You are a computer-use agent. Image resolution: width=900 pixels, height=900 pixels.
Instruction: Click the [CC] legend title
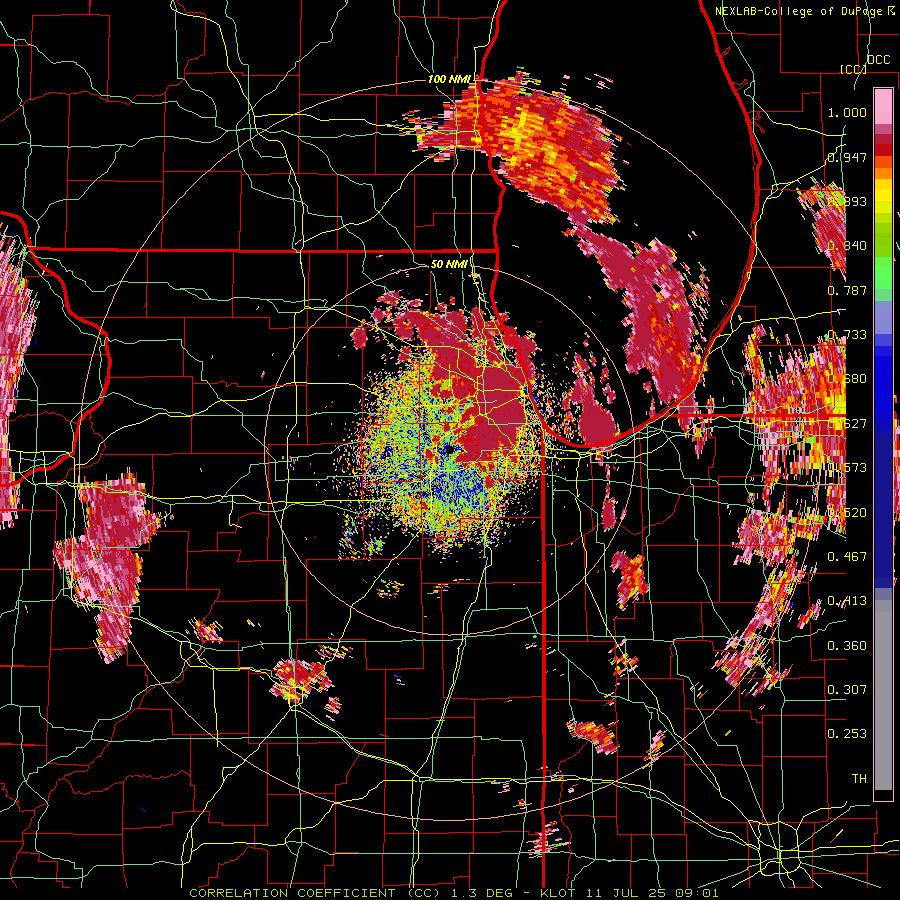pyautogui.click(x=853, y=69)
